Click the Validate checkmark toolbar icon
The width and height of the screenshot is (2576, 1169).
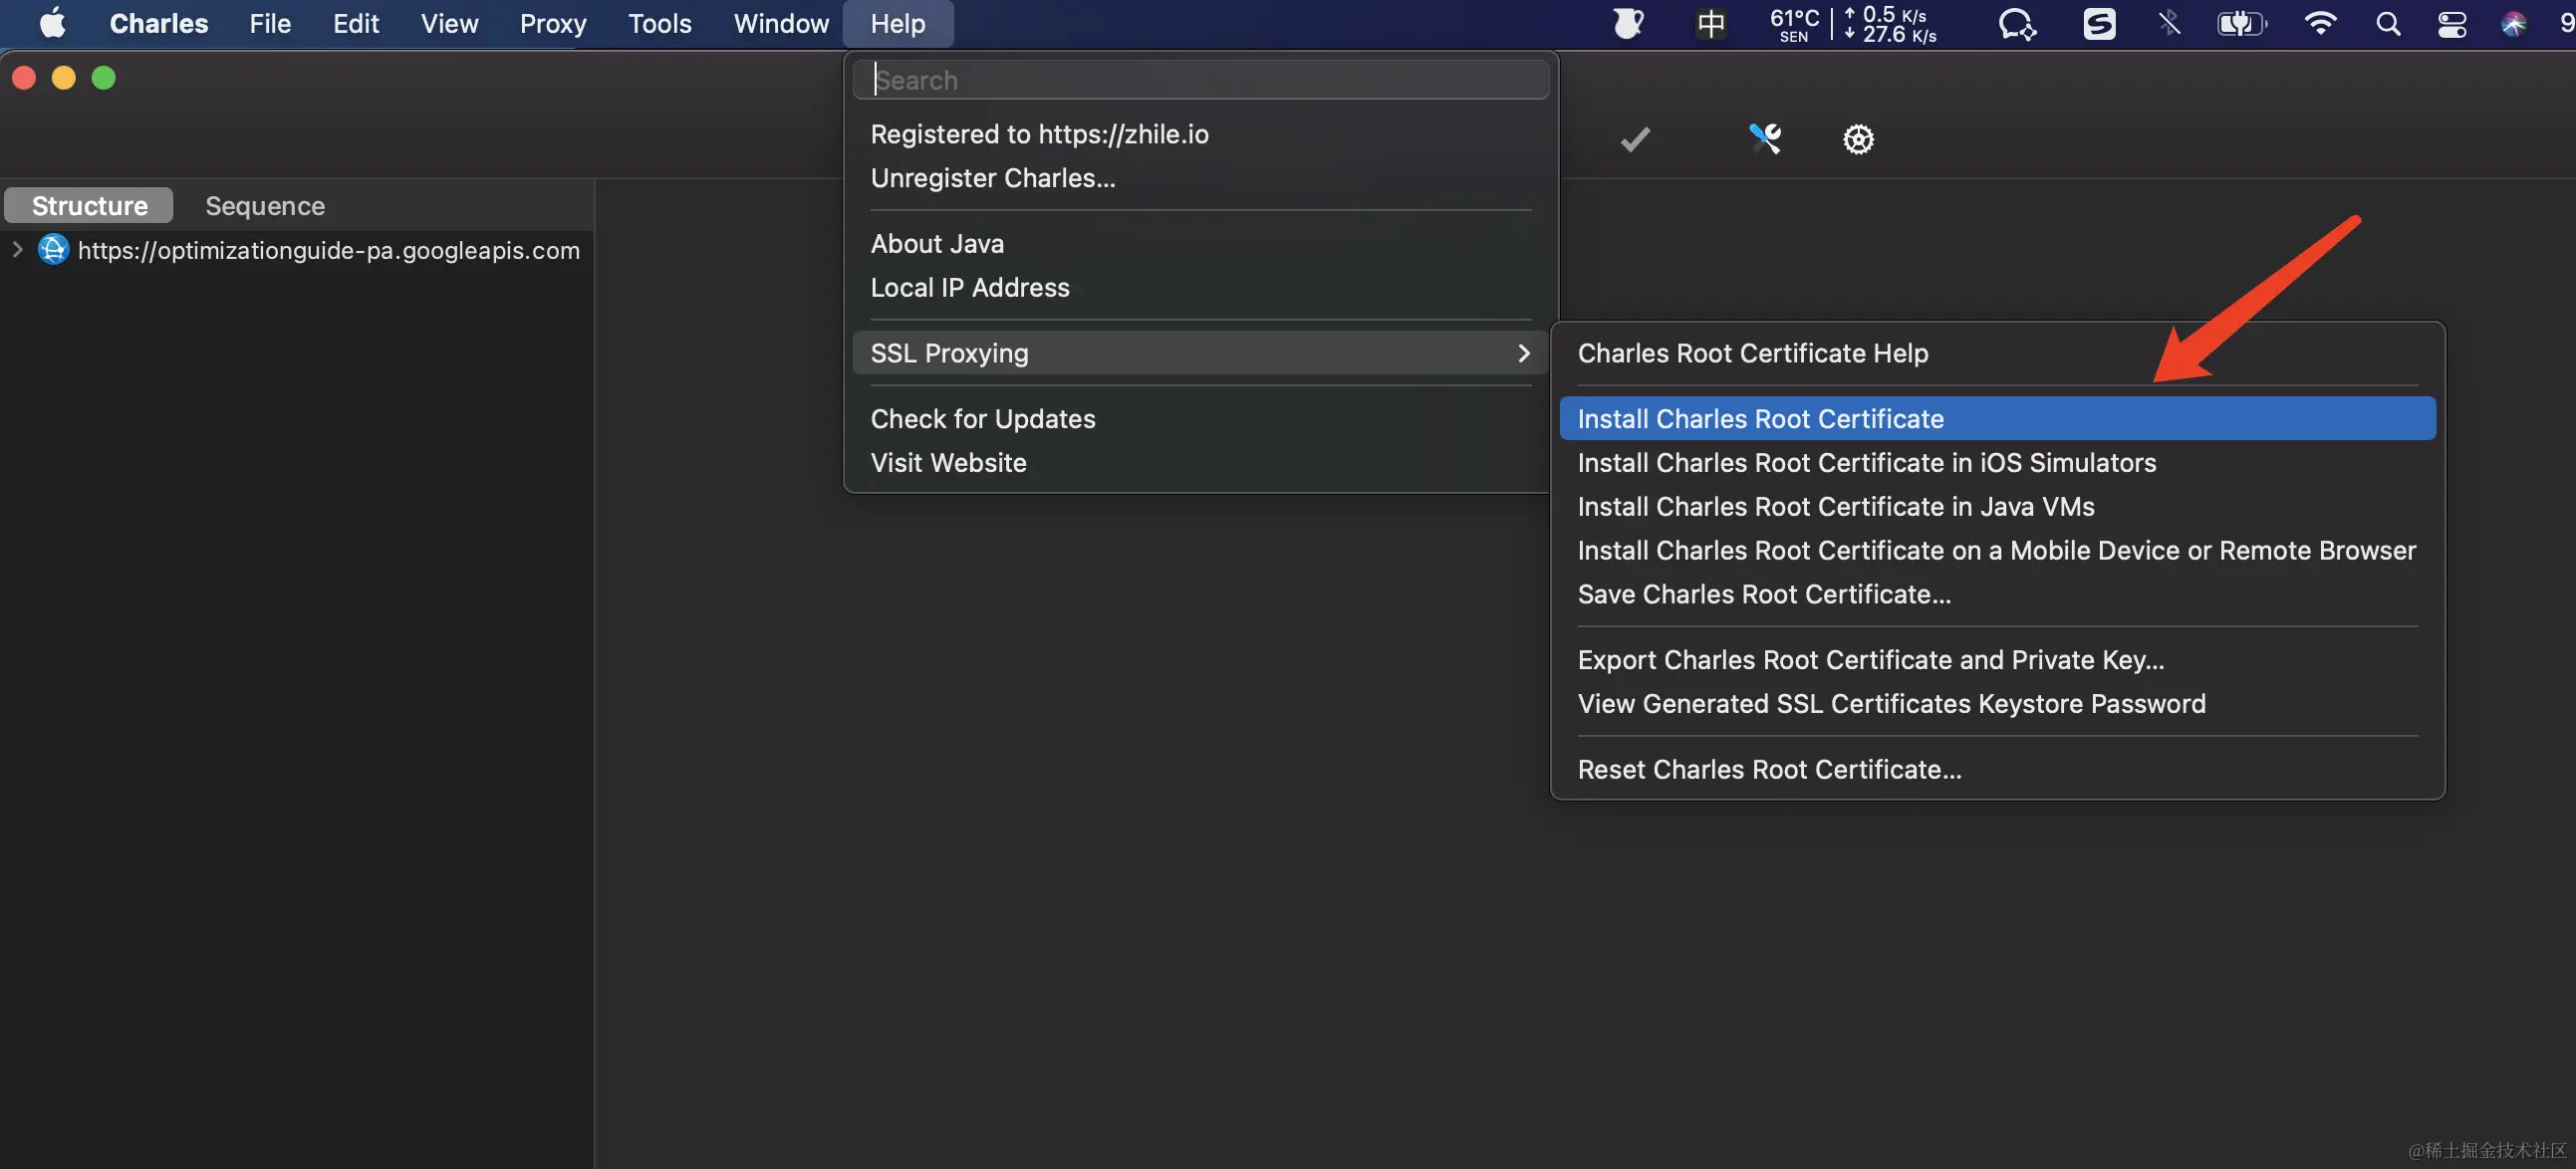coord(1634,139)
